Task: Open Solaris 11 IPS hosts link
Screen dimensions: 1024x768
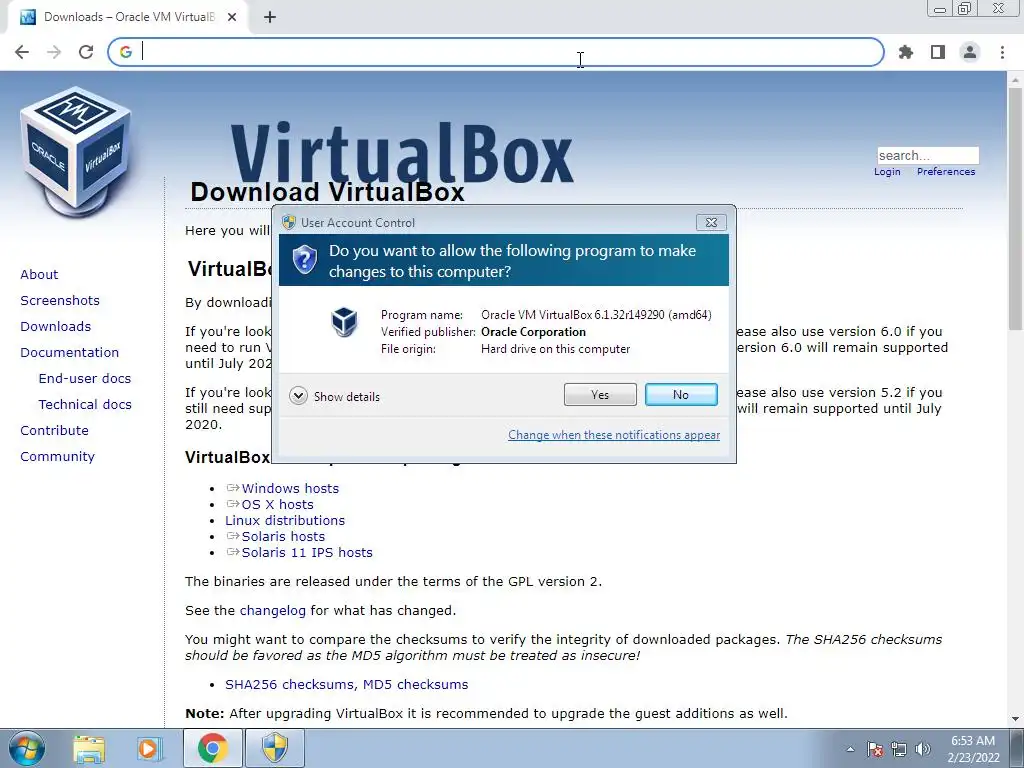Action: (307, 552)
